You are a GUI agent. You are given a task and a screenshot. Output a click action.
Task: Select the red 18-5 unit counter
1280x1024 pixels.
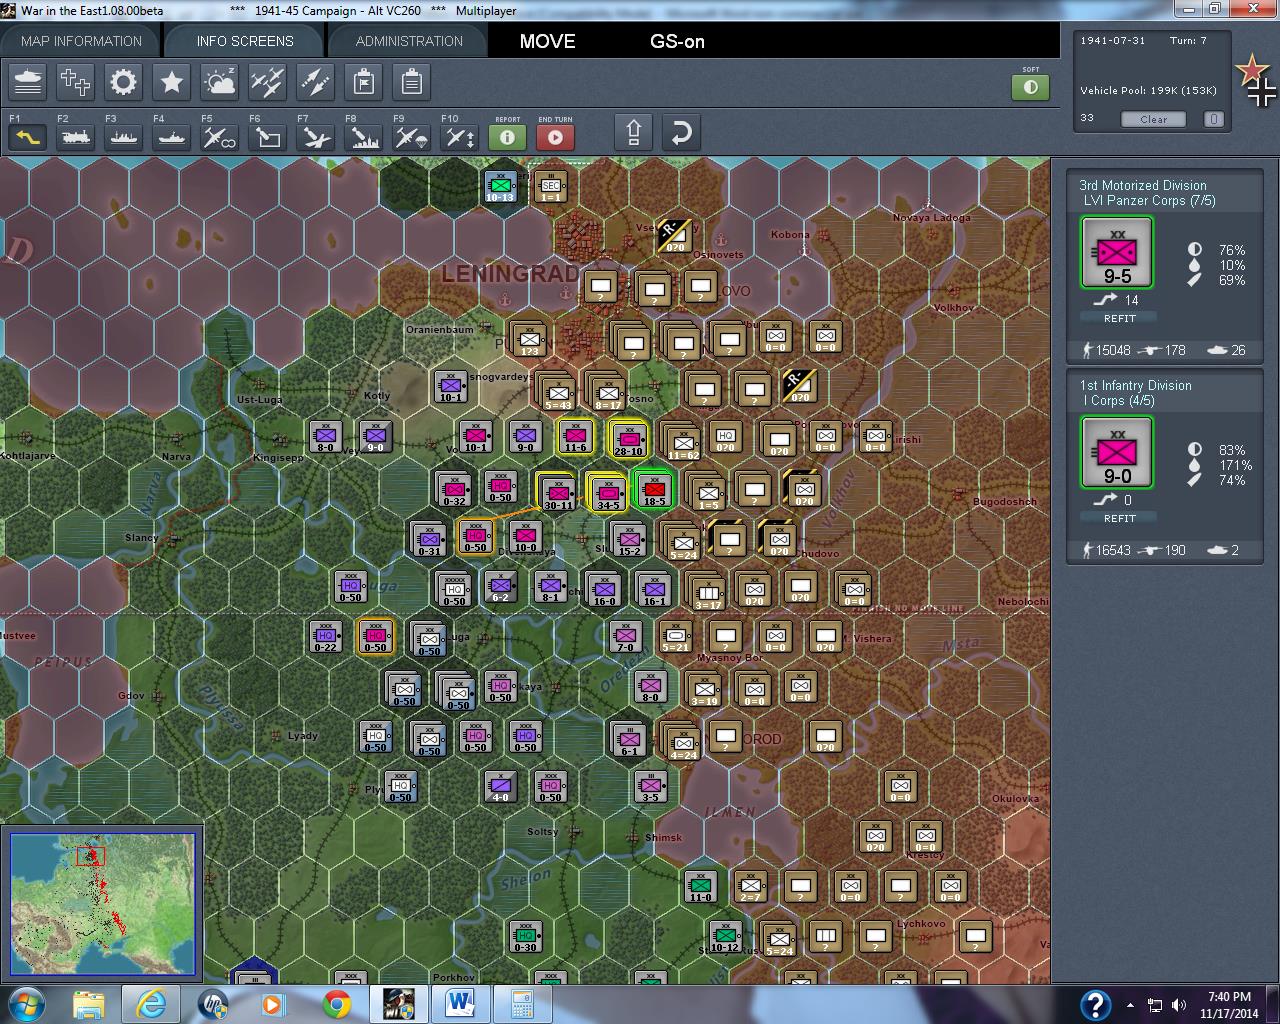[x=654, y=490]
